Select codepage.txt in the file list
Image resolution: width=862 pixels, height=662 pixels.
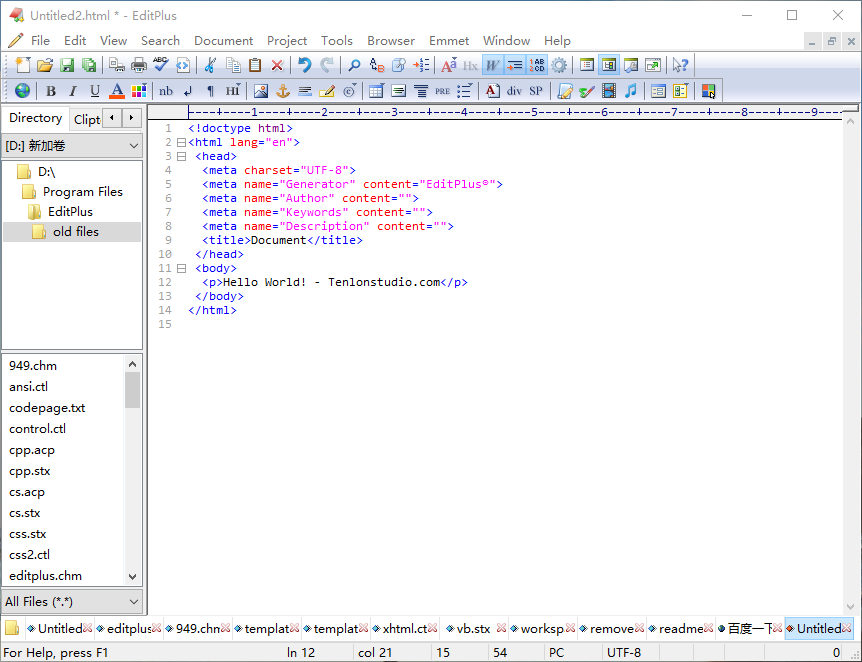47,408
